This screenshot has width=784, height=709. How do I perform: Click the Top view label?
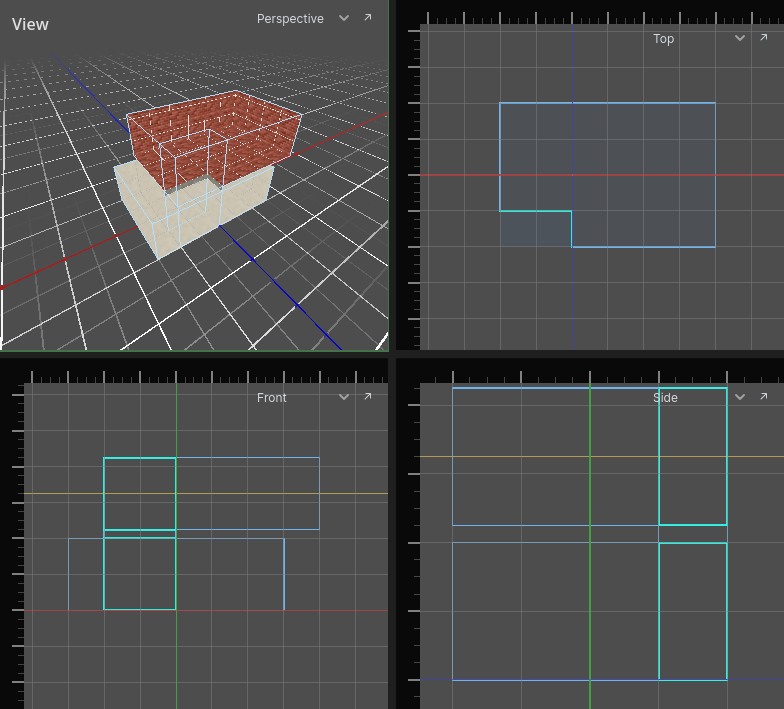[664, 38]
